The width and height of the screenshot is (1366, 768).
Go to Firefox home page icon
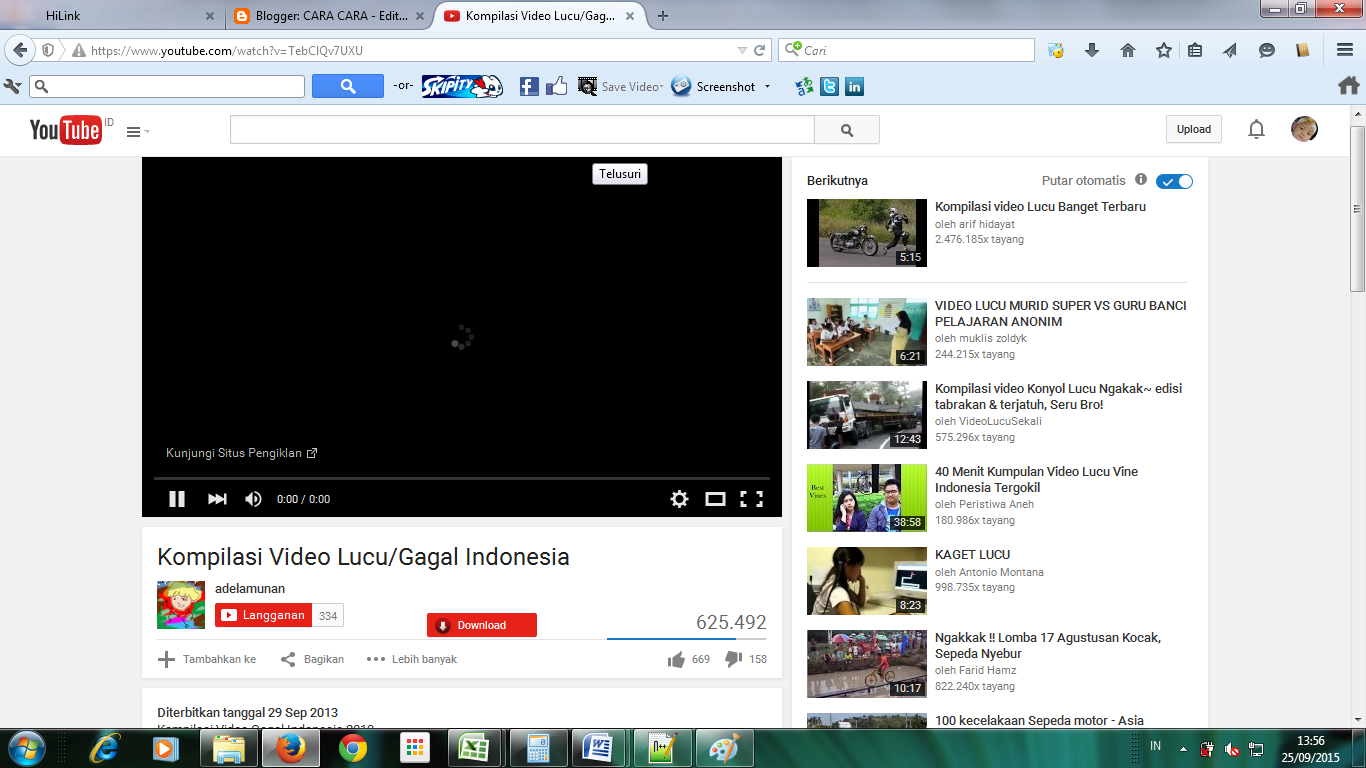(x=1128, y=50)
